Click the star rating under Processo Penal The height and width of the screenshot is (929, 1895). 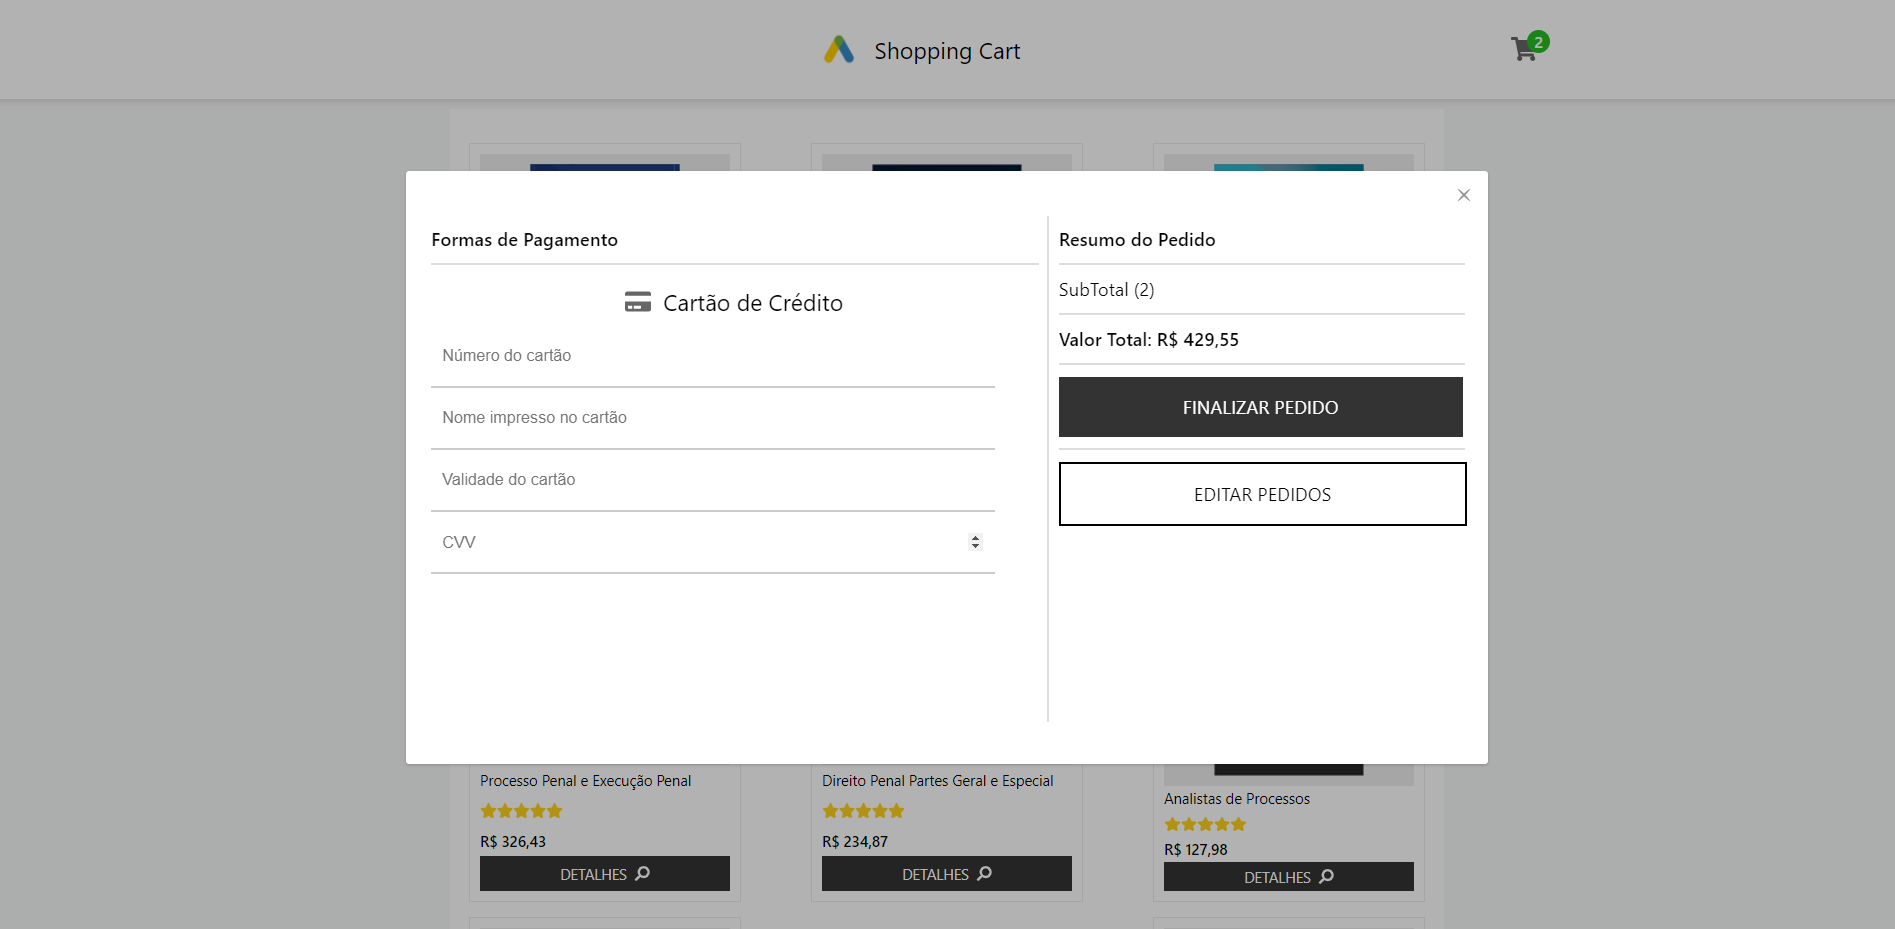(521, 811)
